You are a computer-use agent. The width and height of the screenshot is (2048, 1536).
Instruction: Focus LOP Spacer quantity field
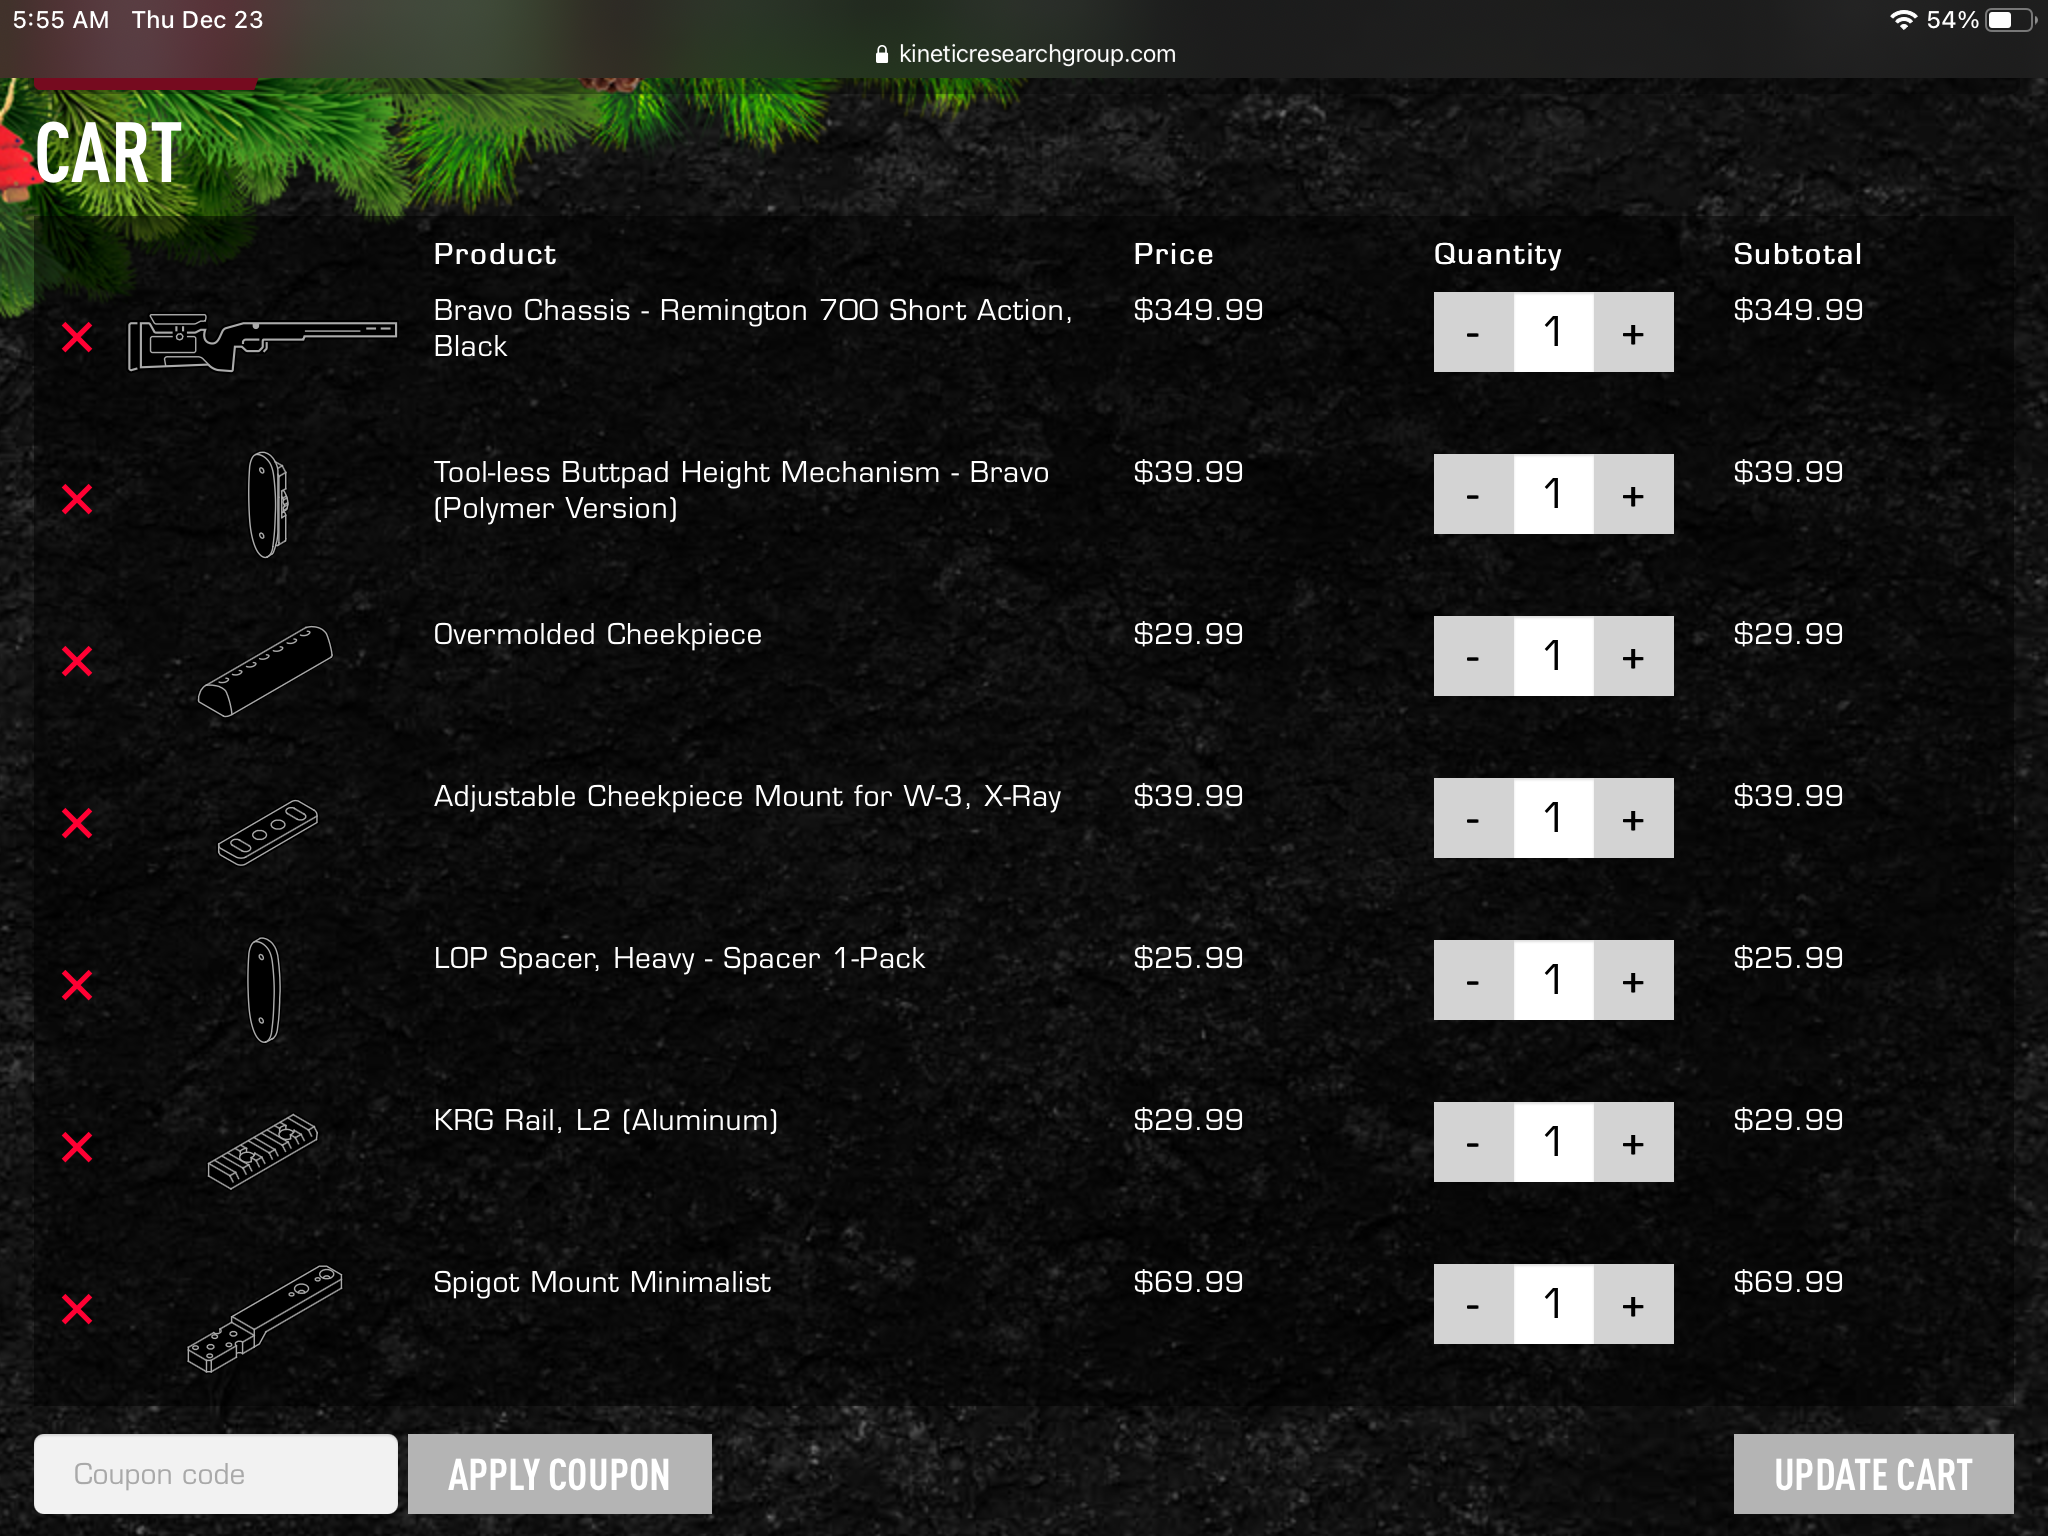[x=1553, y=980]
